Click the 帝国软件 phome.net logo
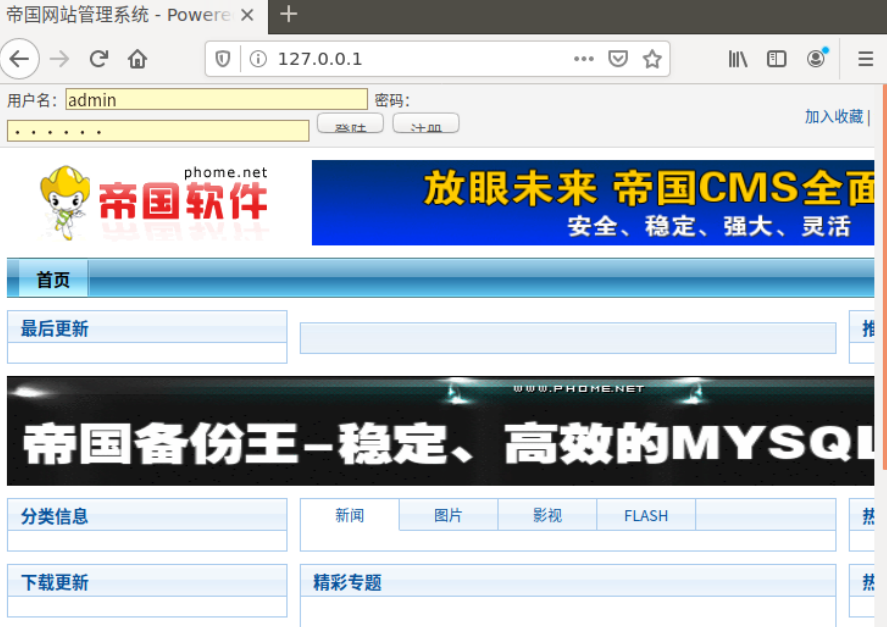 point(140,200)
